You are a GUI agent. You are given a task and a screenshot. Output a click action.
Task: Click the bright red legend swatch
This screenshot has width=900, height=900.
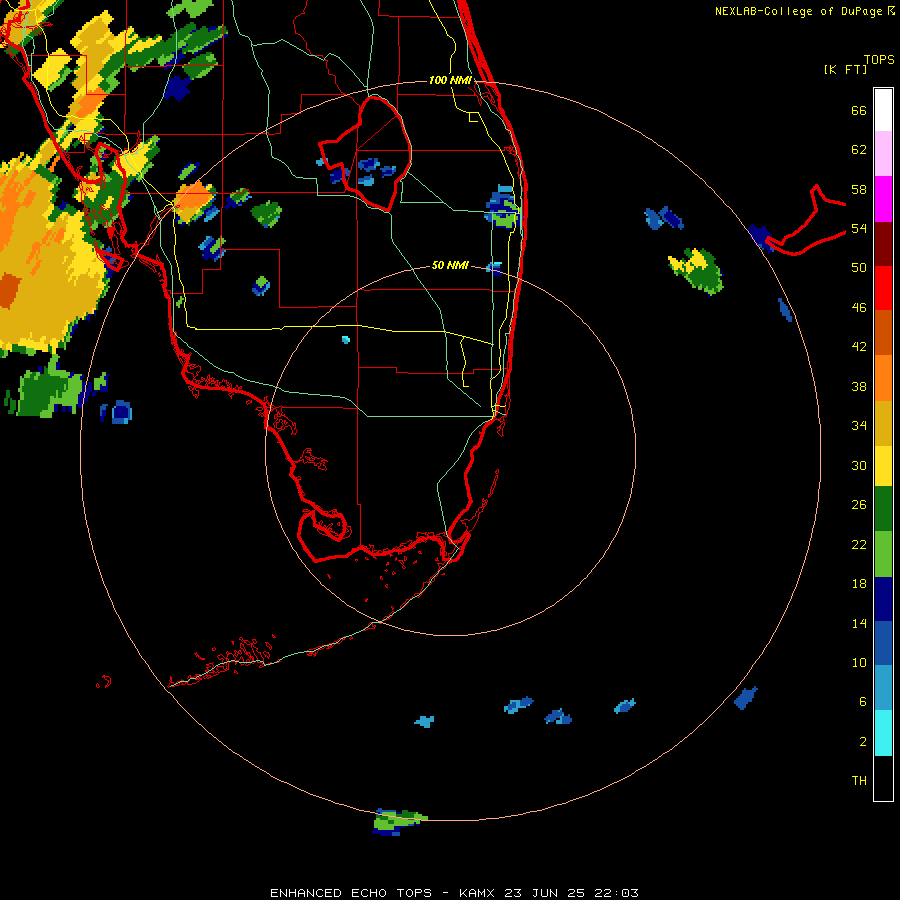(x=883, y=288)
